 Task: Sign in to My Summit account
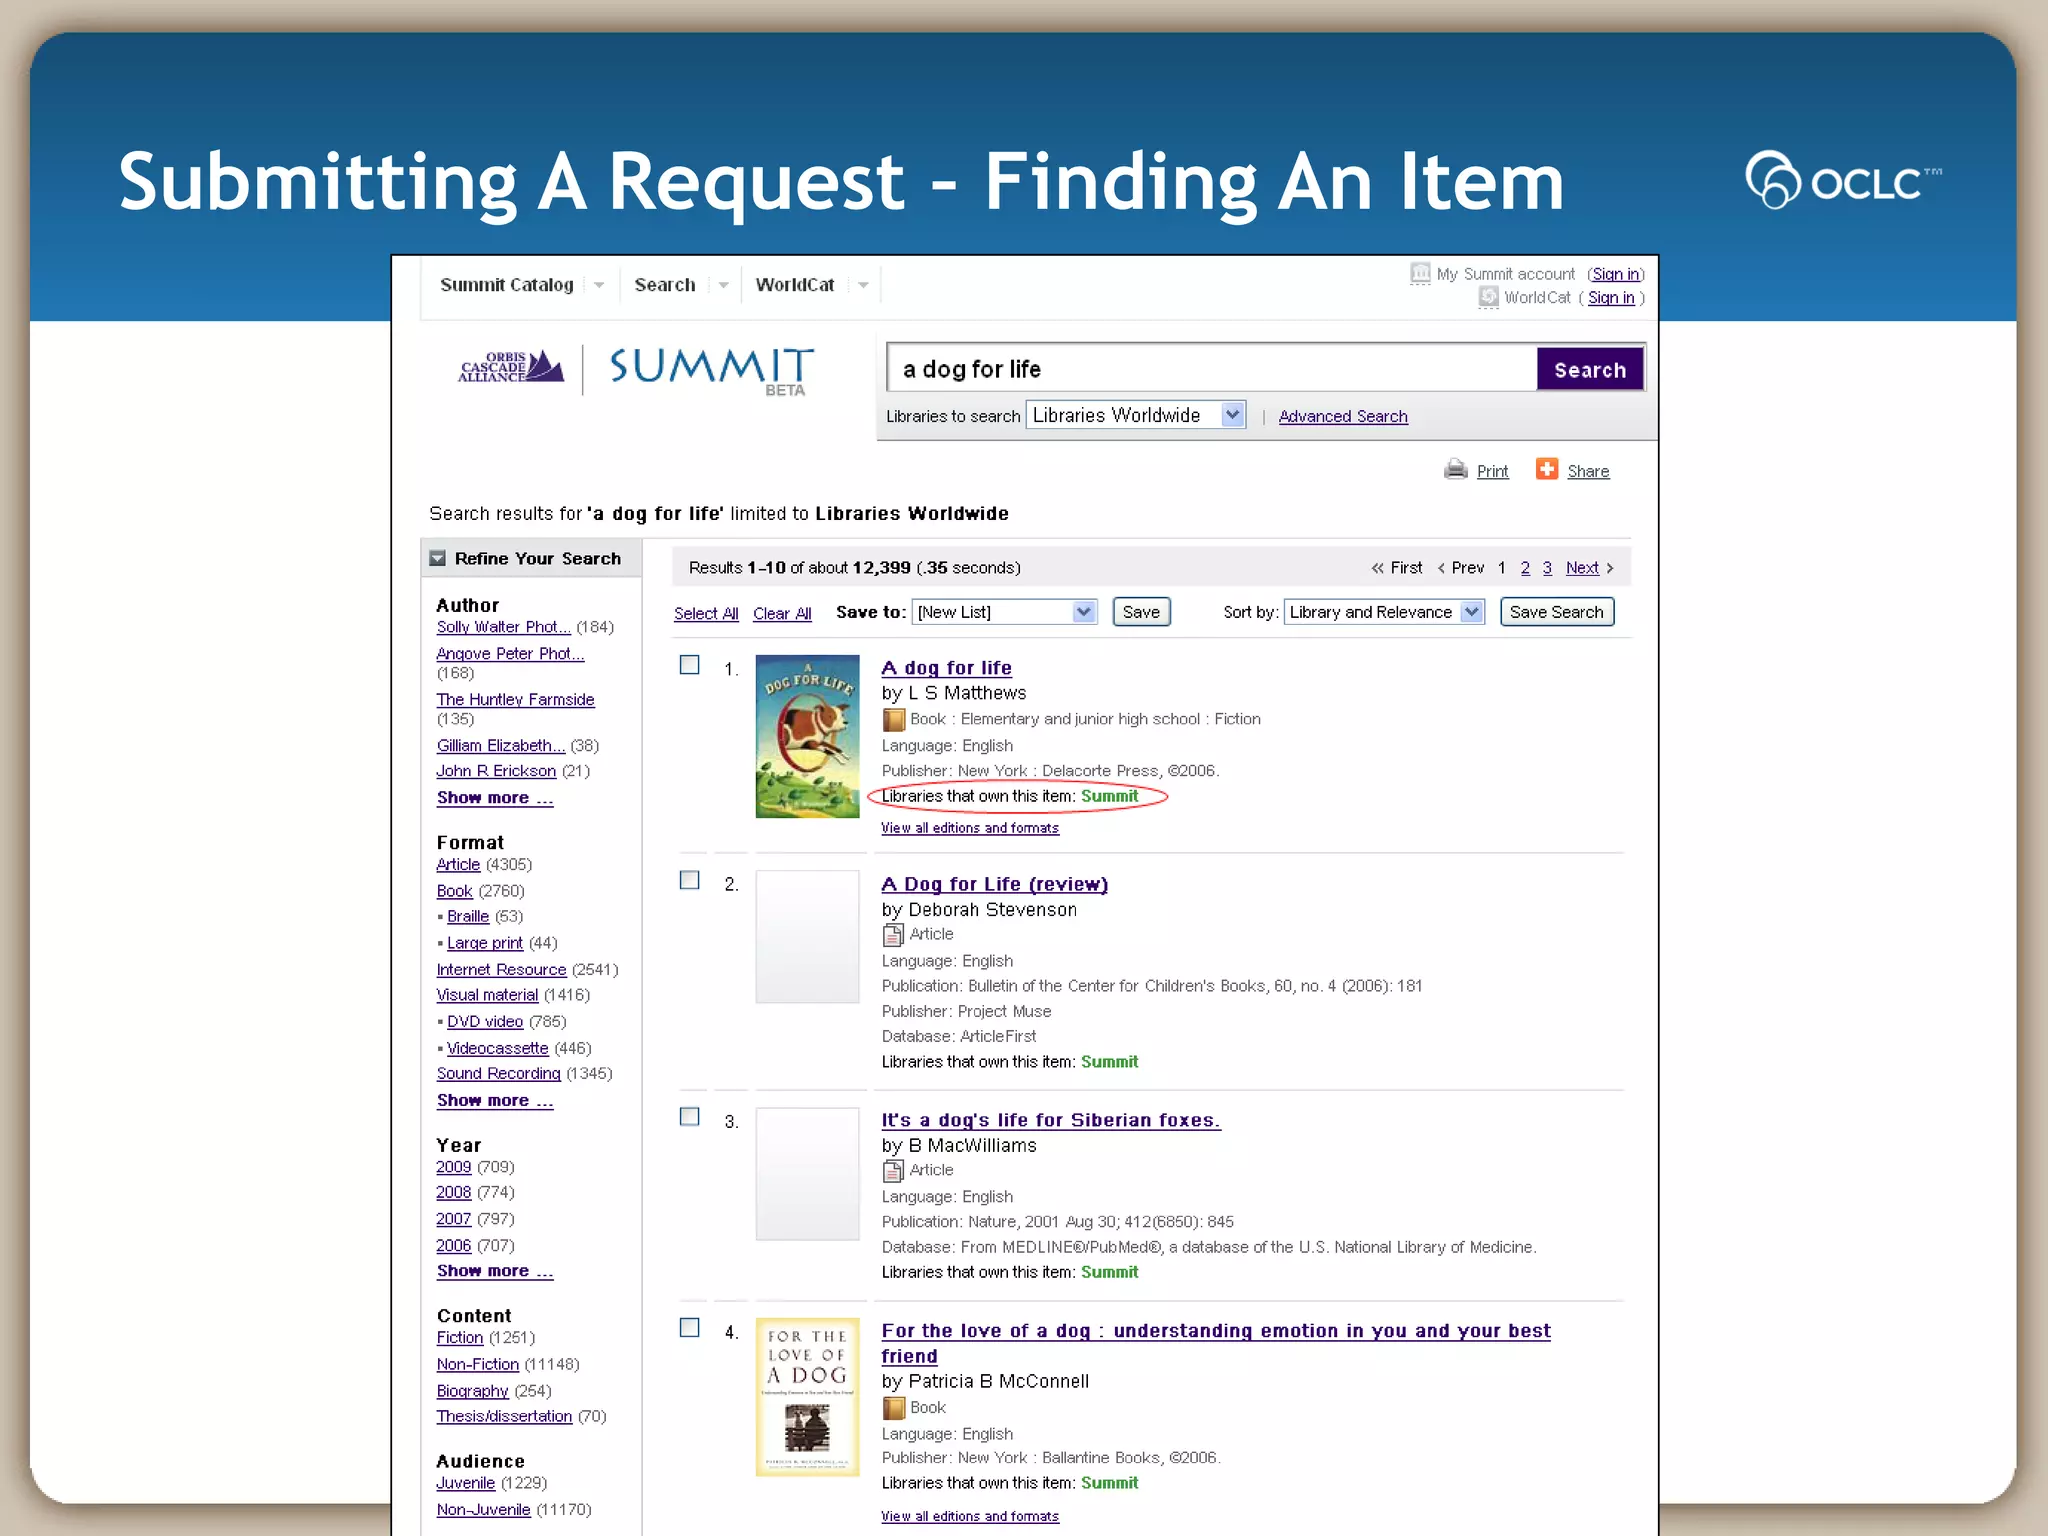pyautogui.click(x=1616, y=274)
